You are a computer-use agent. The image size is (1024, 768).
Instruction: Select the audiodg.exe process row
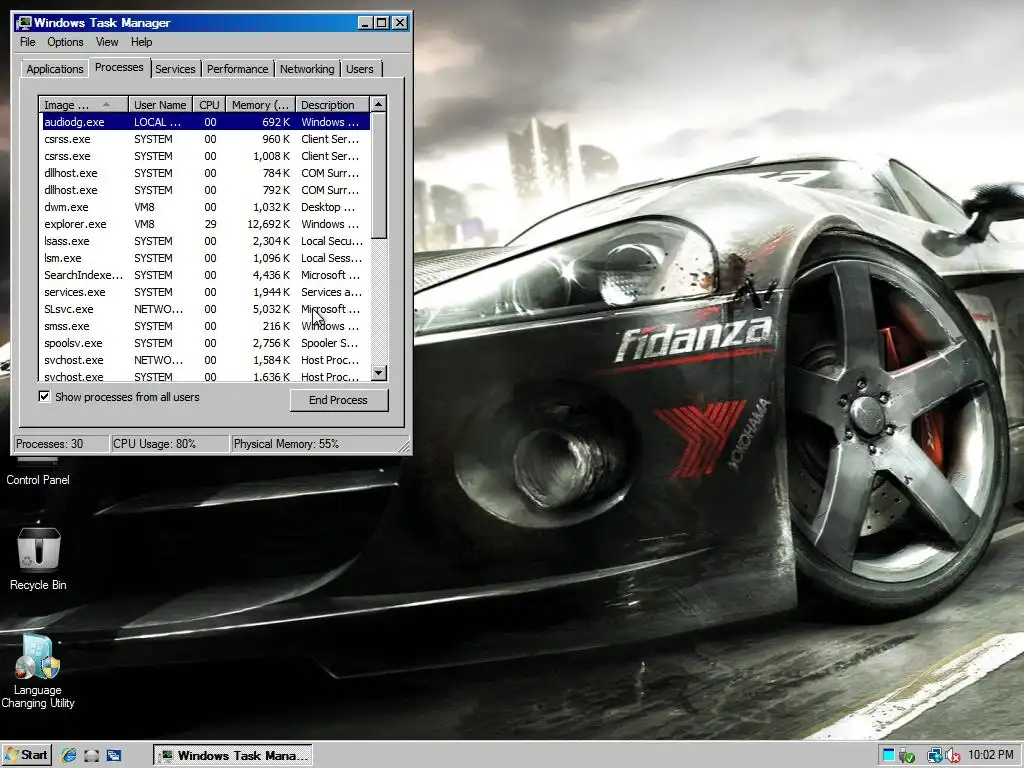pos(204,122)
